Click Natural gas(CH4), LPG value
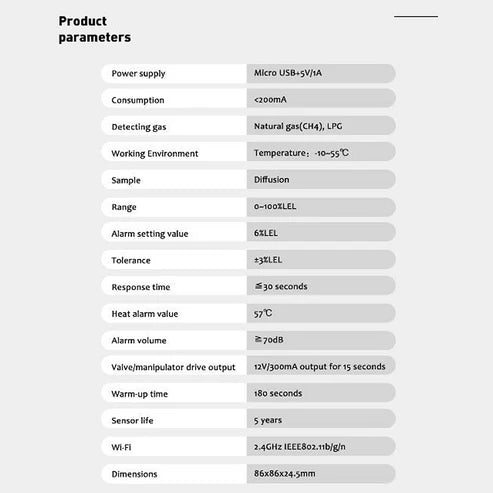493x493 pixels. (x=298, y=126)
